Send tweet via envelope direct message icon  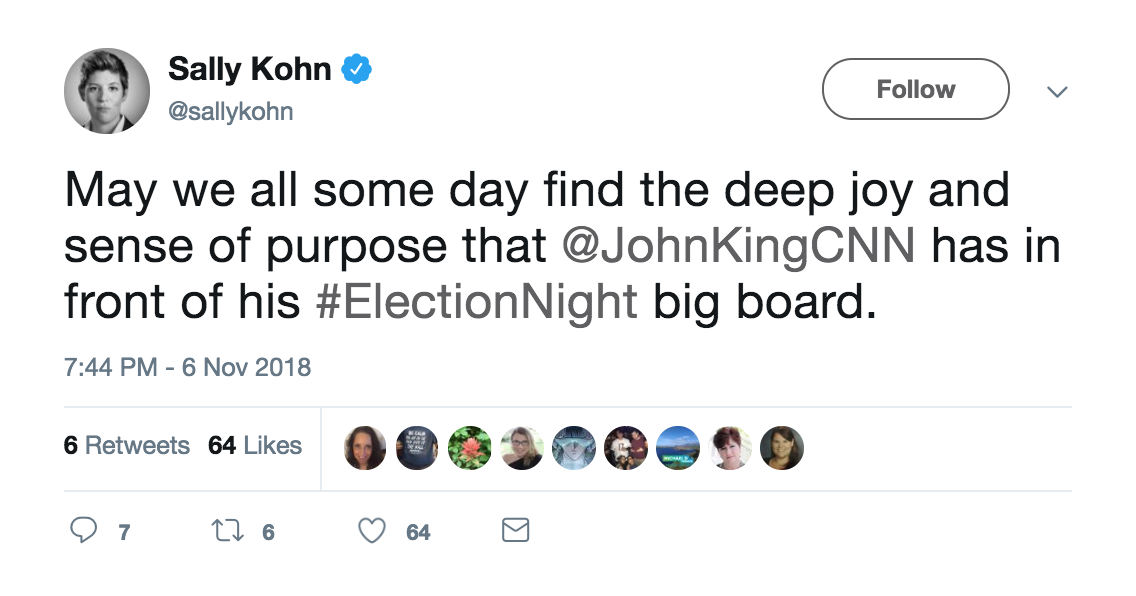(515, 530)
